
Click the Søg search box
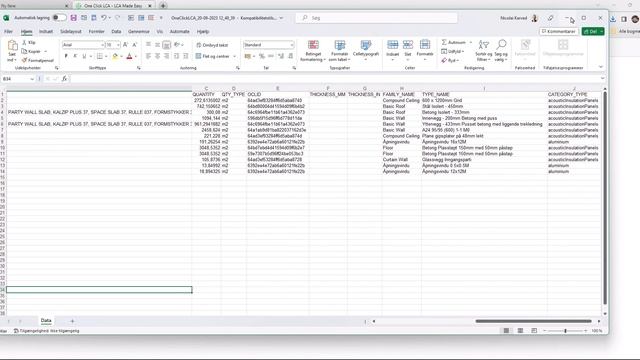tap(376, 18)
